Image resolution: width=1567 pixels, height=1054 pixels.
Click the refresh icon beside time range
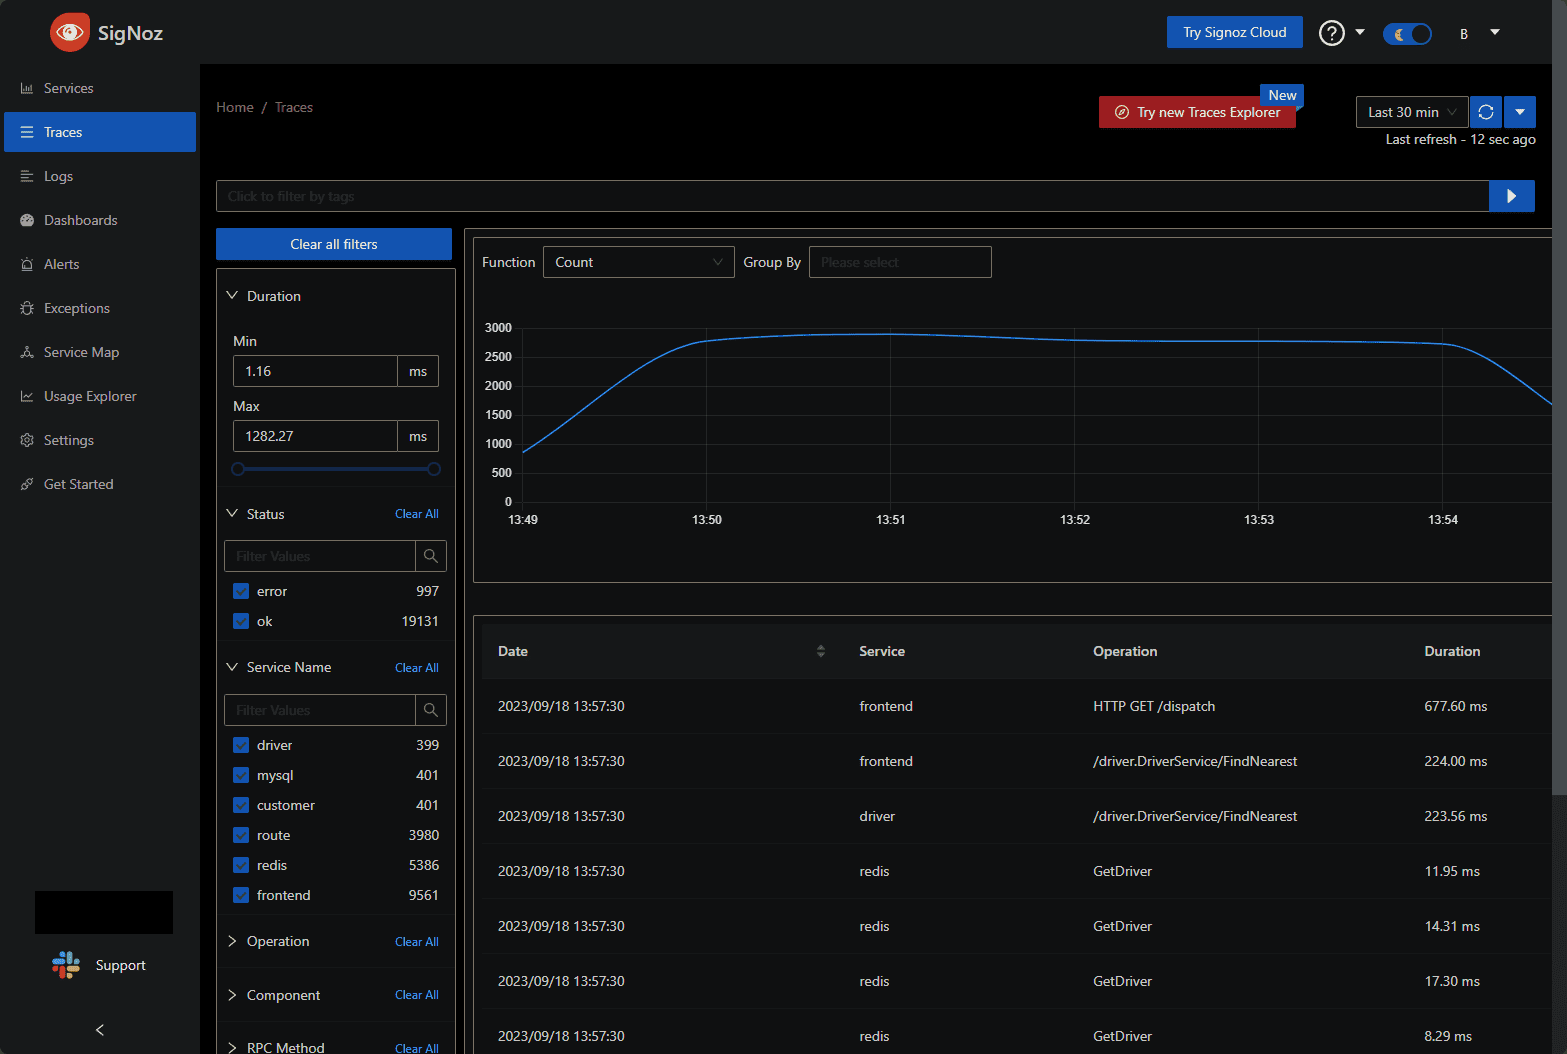pos(1486,112)
